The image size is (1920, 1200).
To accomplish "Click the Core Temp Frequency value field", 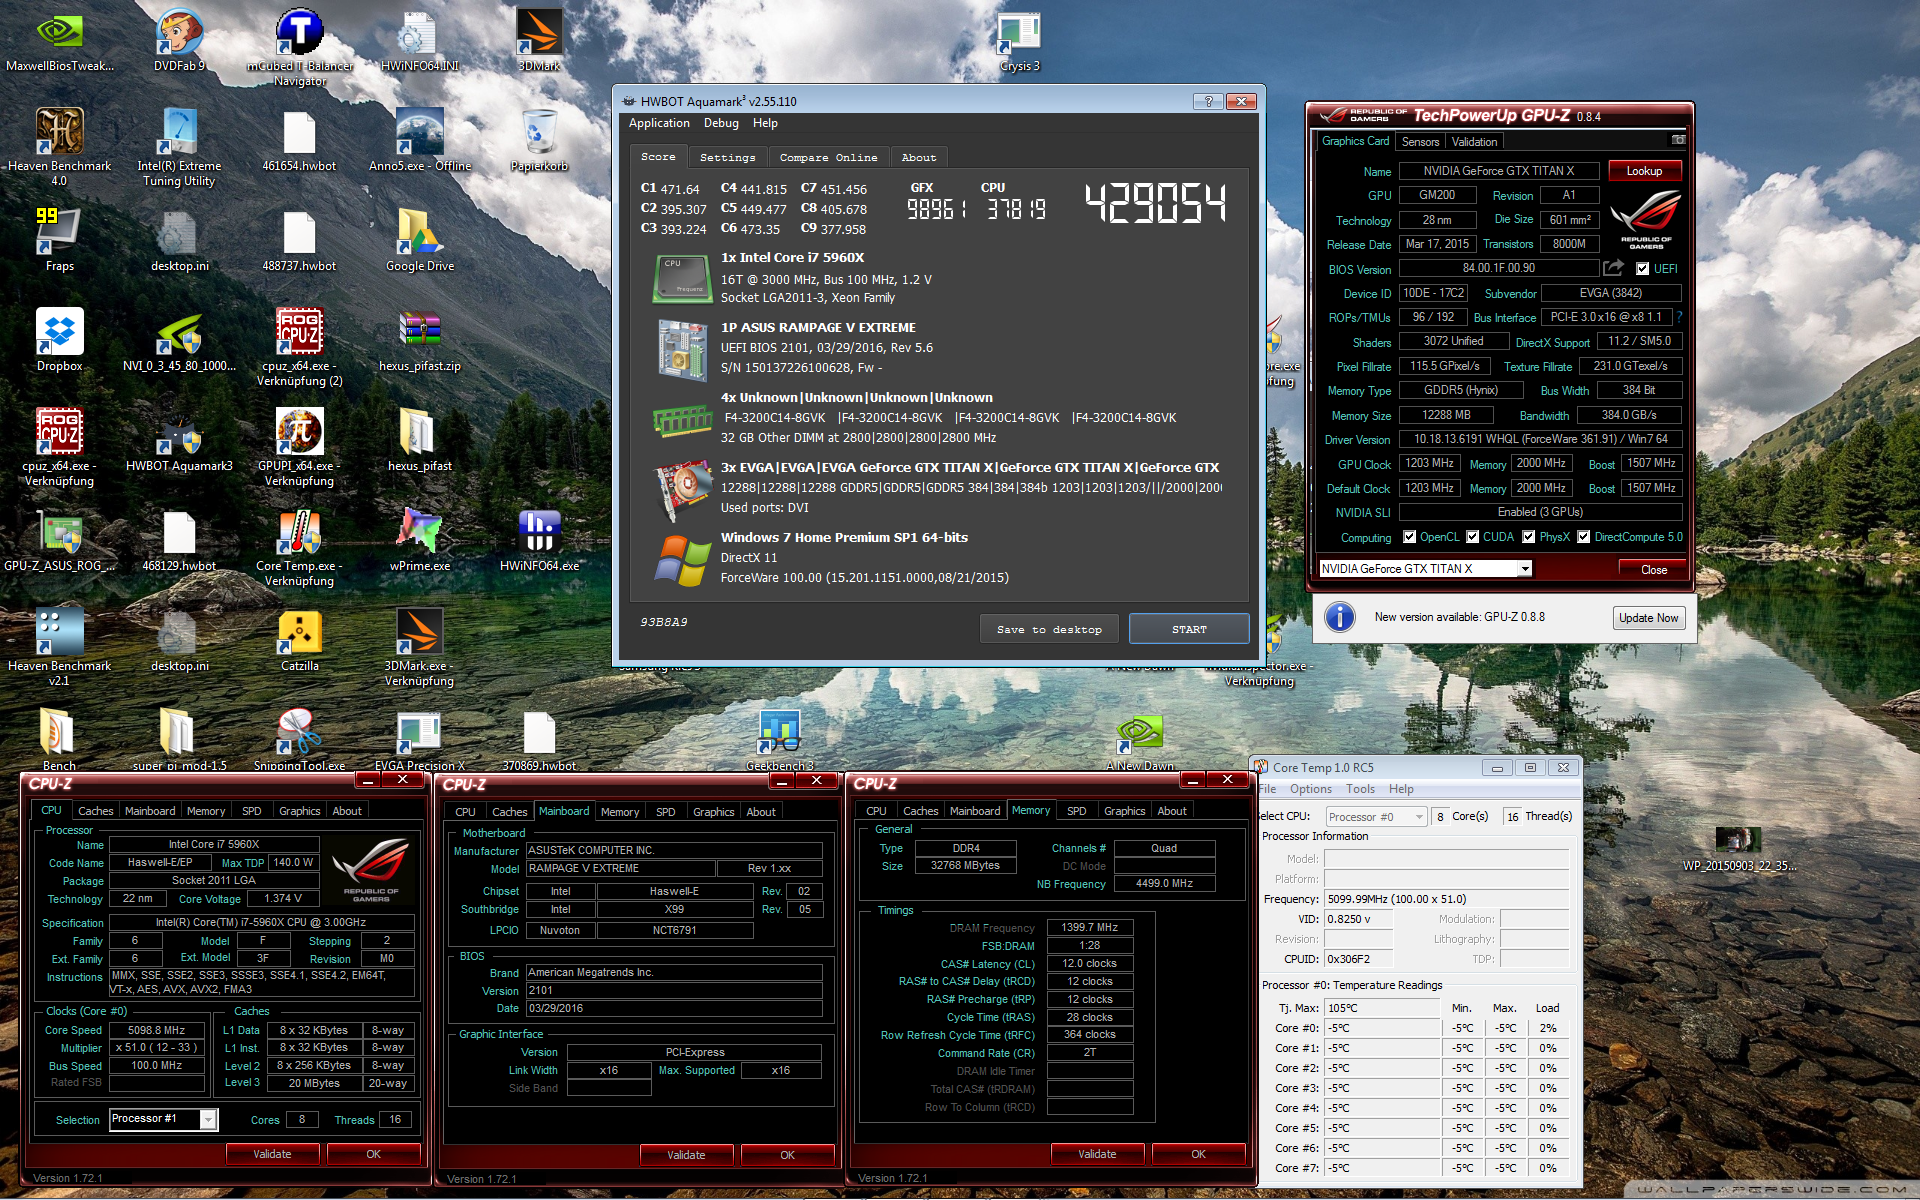I will click(1446, 899).
